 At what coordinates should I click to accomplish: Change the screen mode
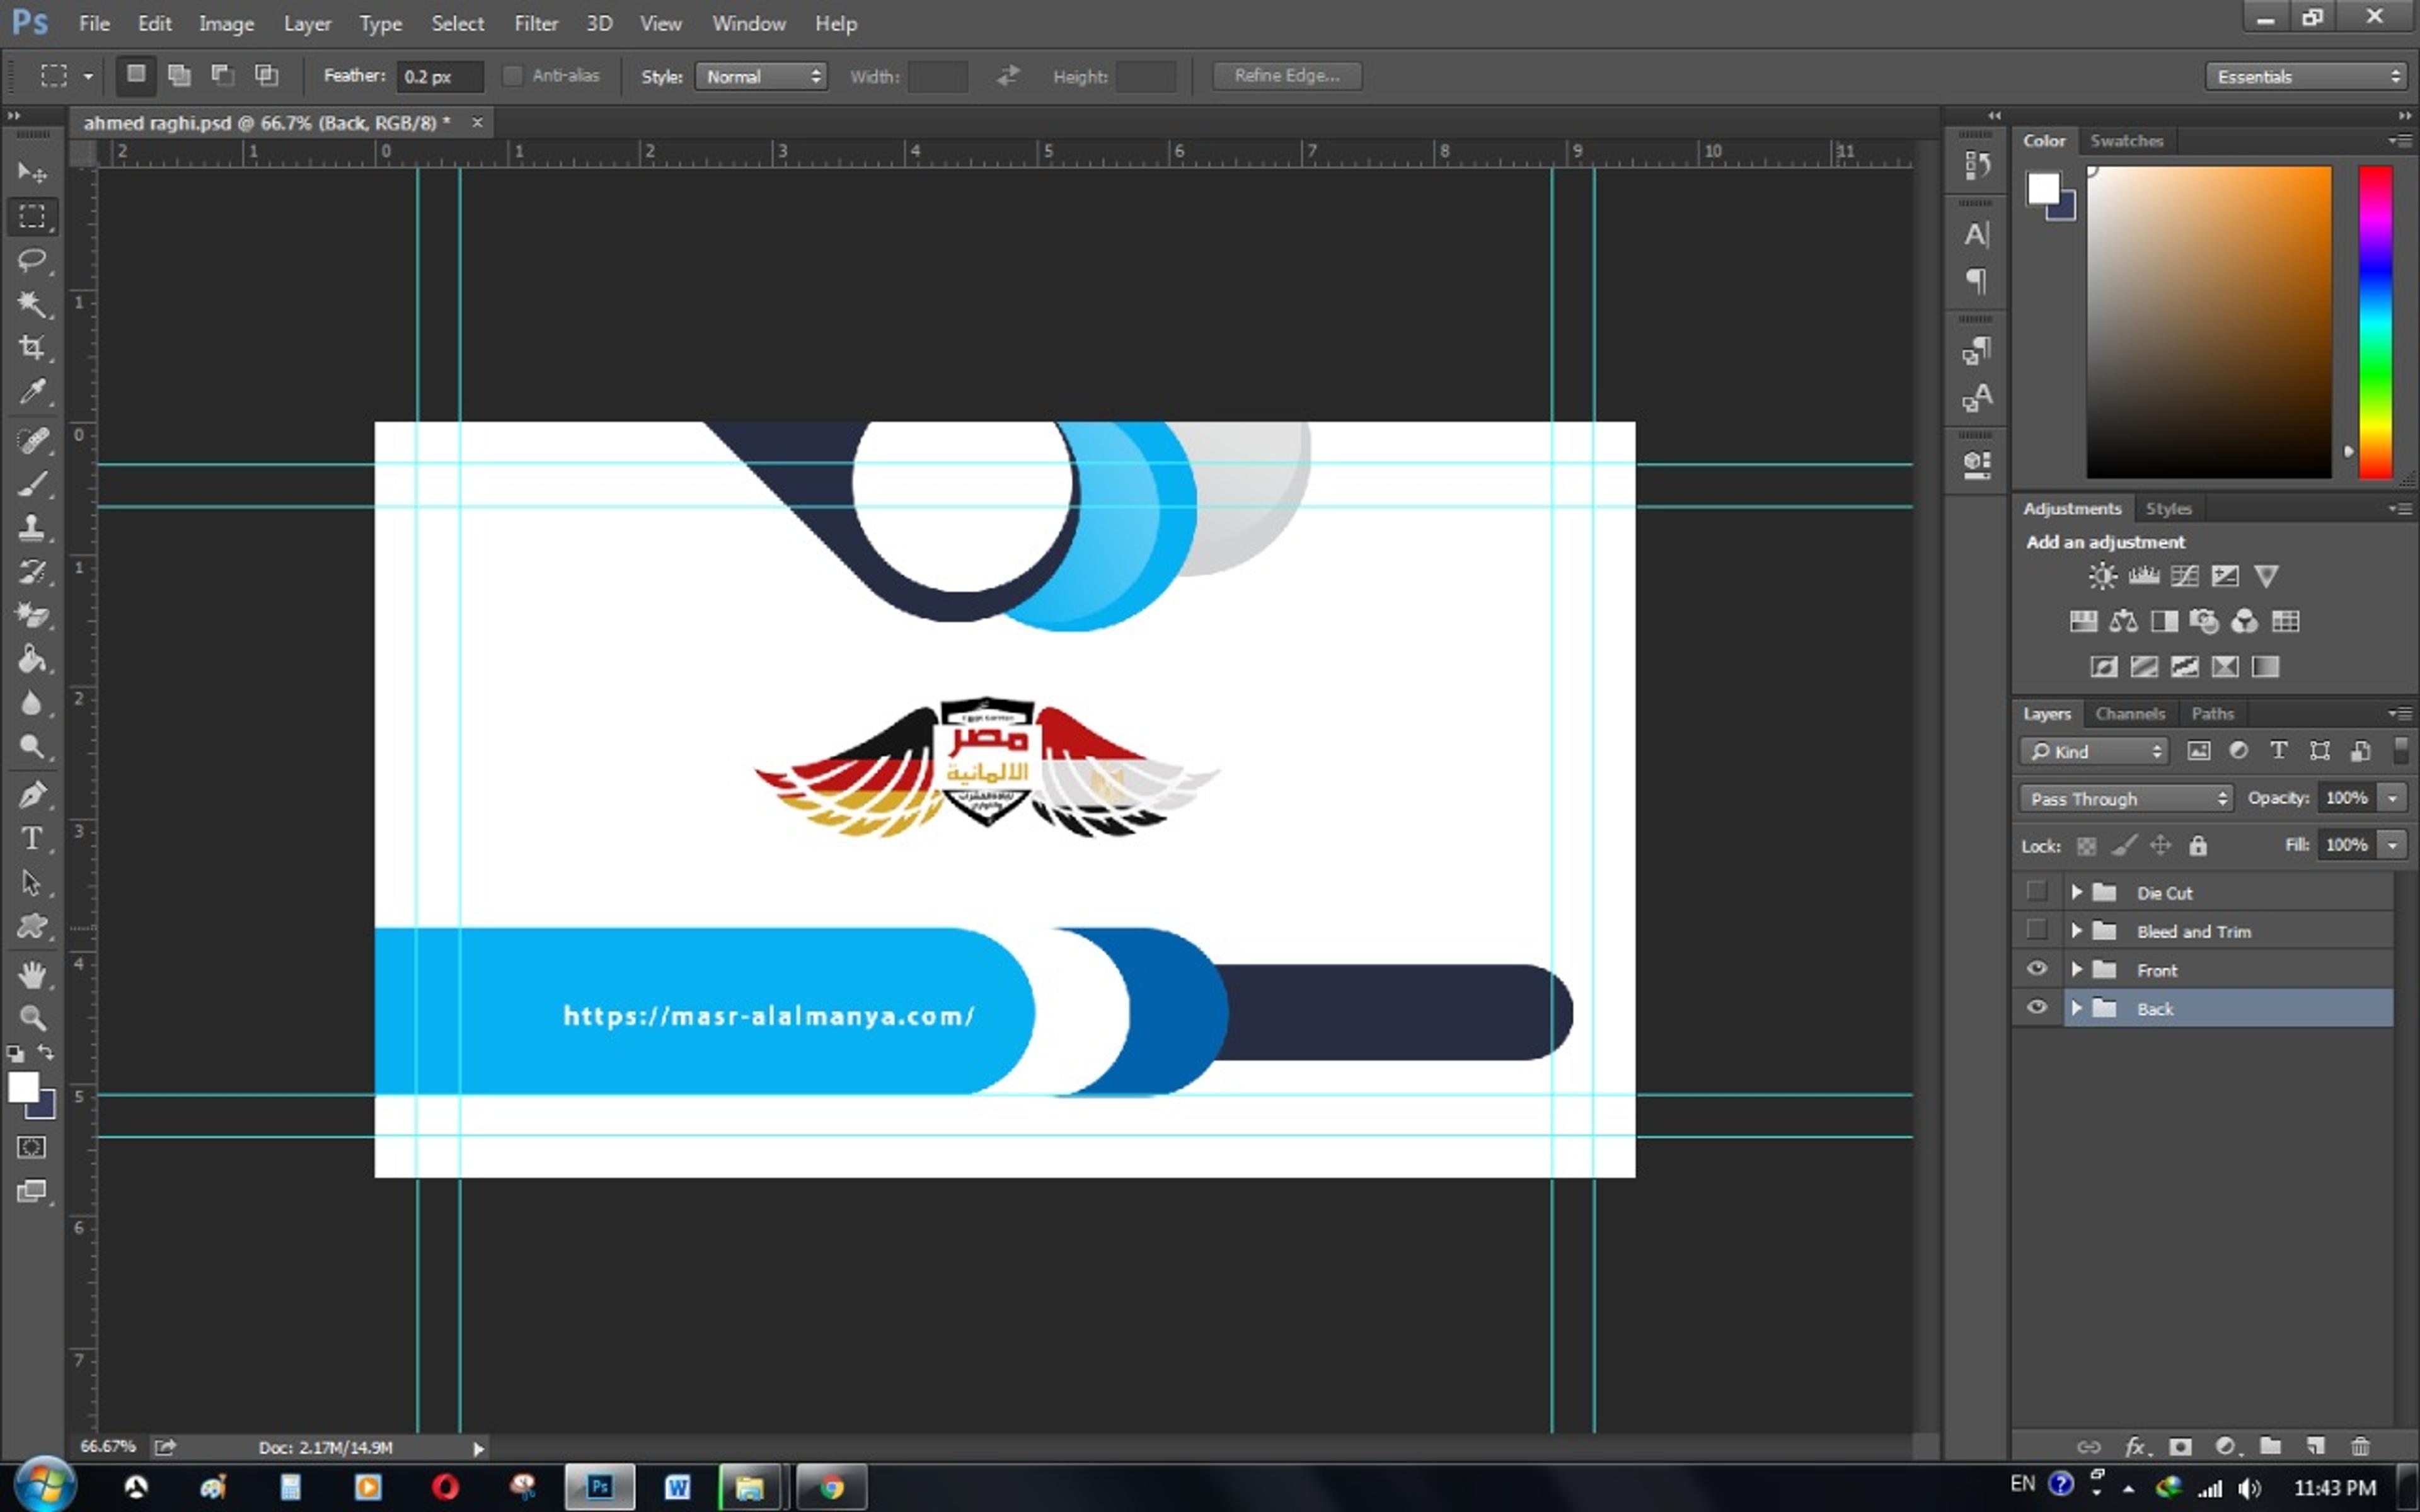click(32, 1191)
